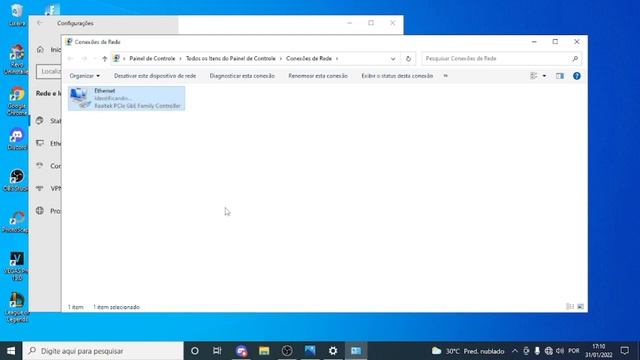Open VEGAS Pro desktop shortcut
Image resolution: width=640 pixels, height=360 pixels.
17,266
